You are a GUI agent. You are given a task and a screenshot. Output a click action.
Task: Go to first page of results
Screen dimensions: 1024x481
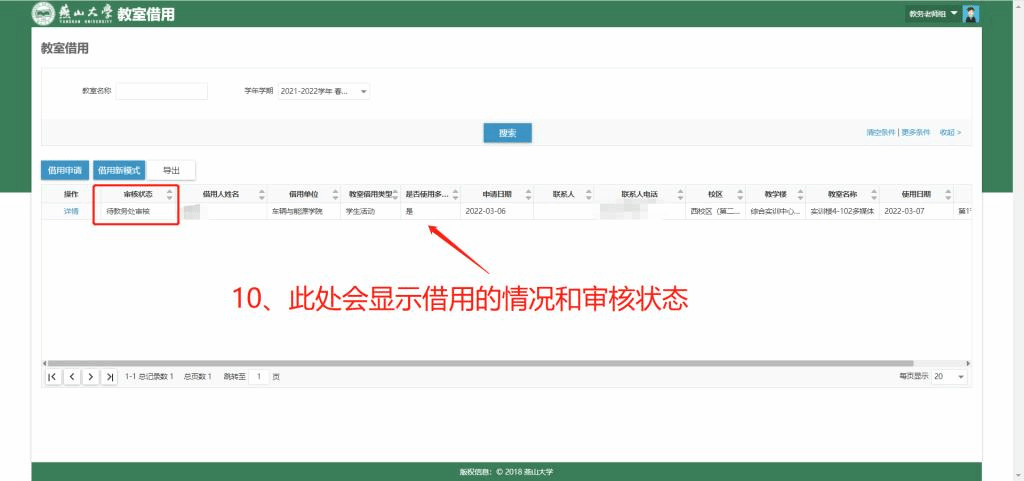click(x=53, y=376)
